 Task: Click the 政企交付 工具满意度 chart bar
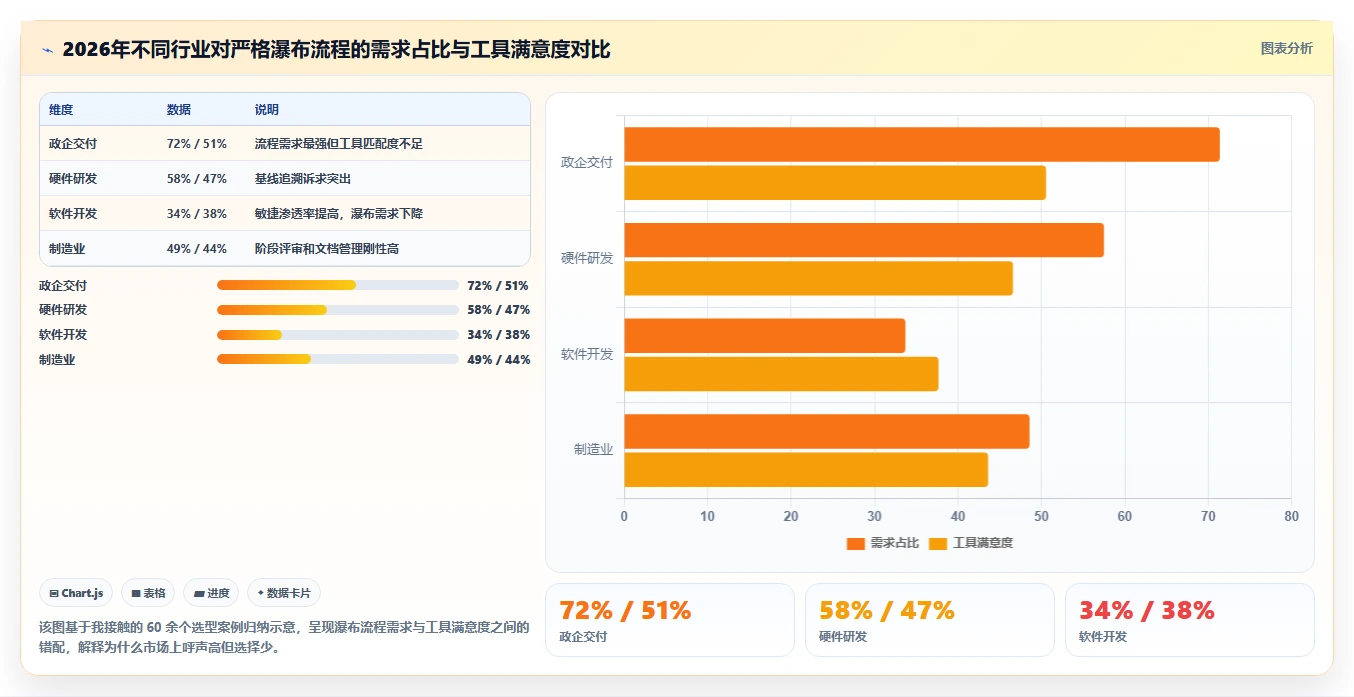(x=835, y=183)
